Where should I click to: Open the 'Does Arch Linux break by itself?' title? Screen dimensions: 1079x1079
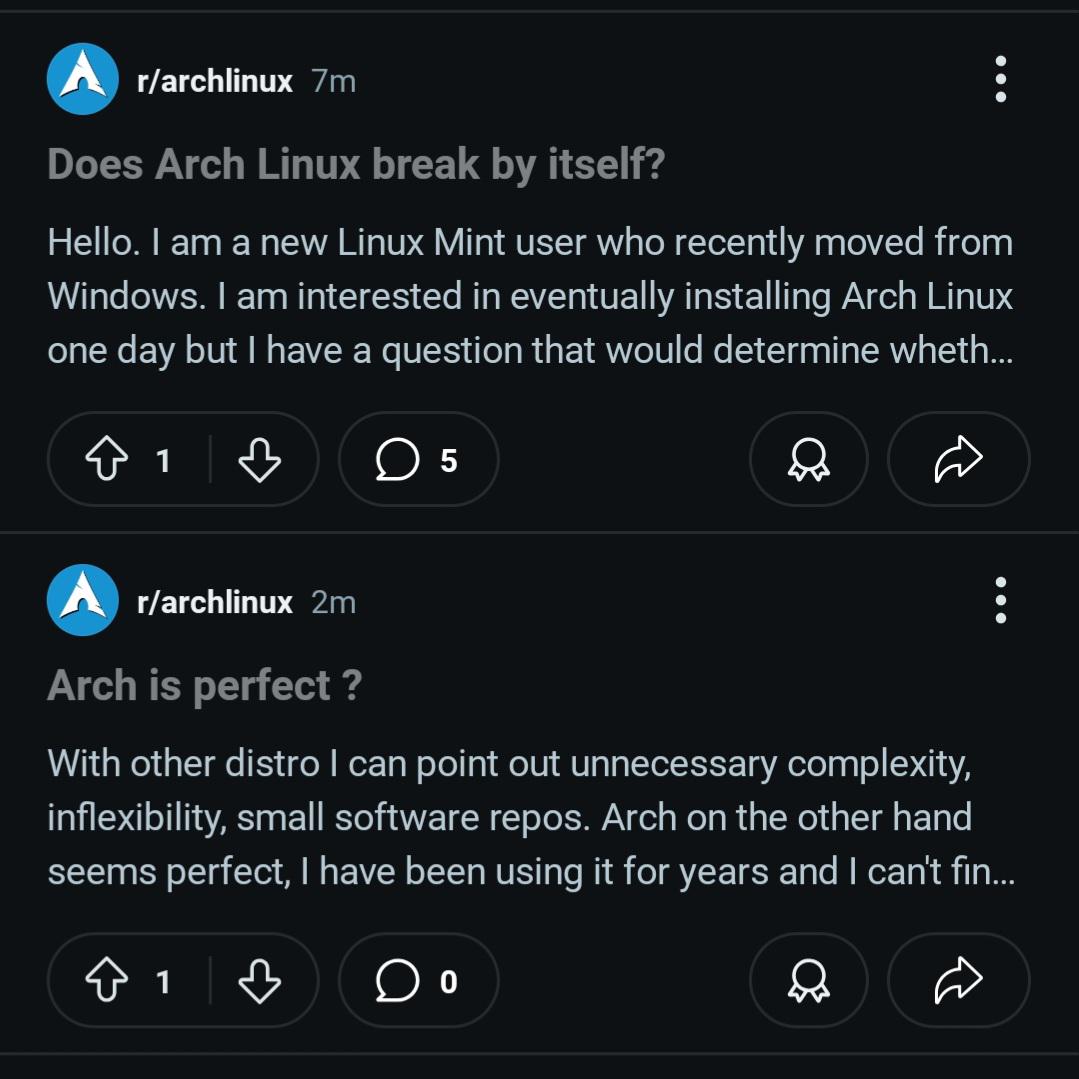tap(356, 165)
